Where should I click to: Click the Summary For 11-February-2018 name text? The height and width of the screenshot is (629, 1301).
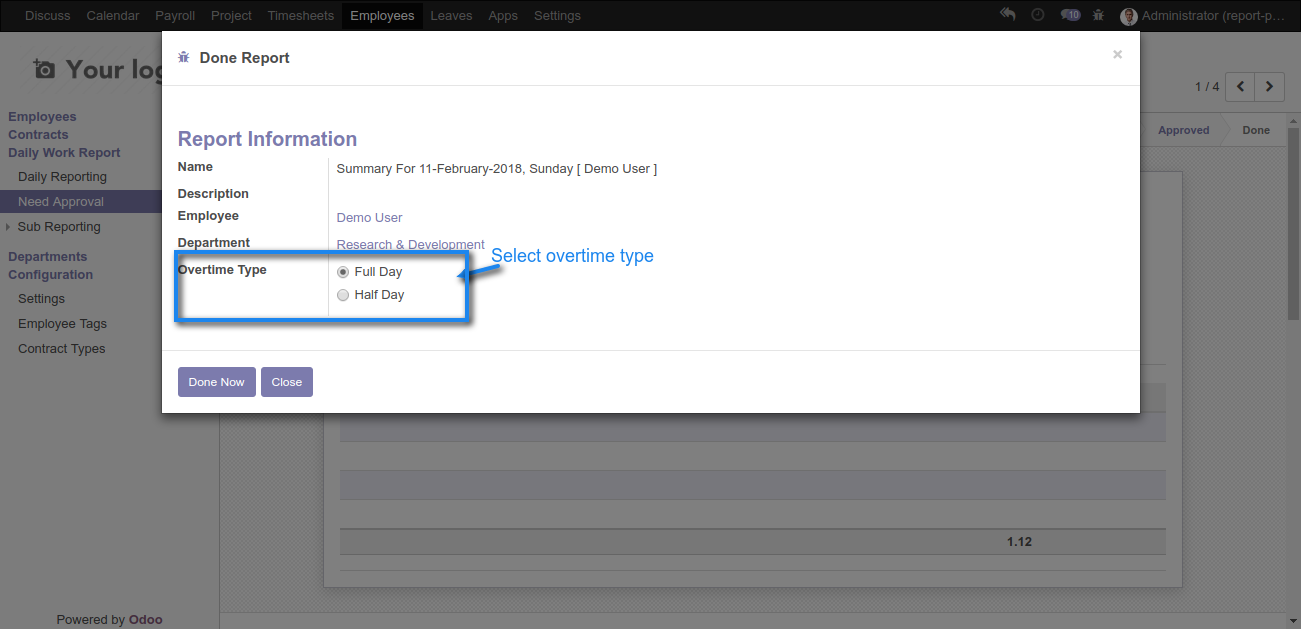[x=496, y=169]
